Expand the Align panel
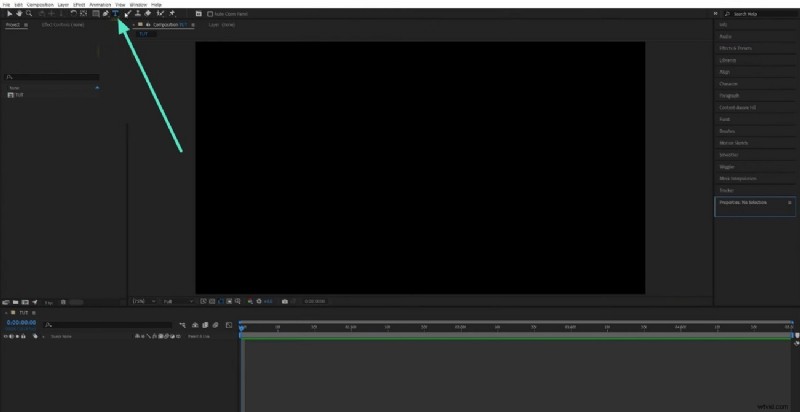The image size is (800, 412). tap(724, 72)
